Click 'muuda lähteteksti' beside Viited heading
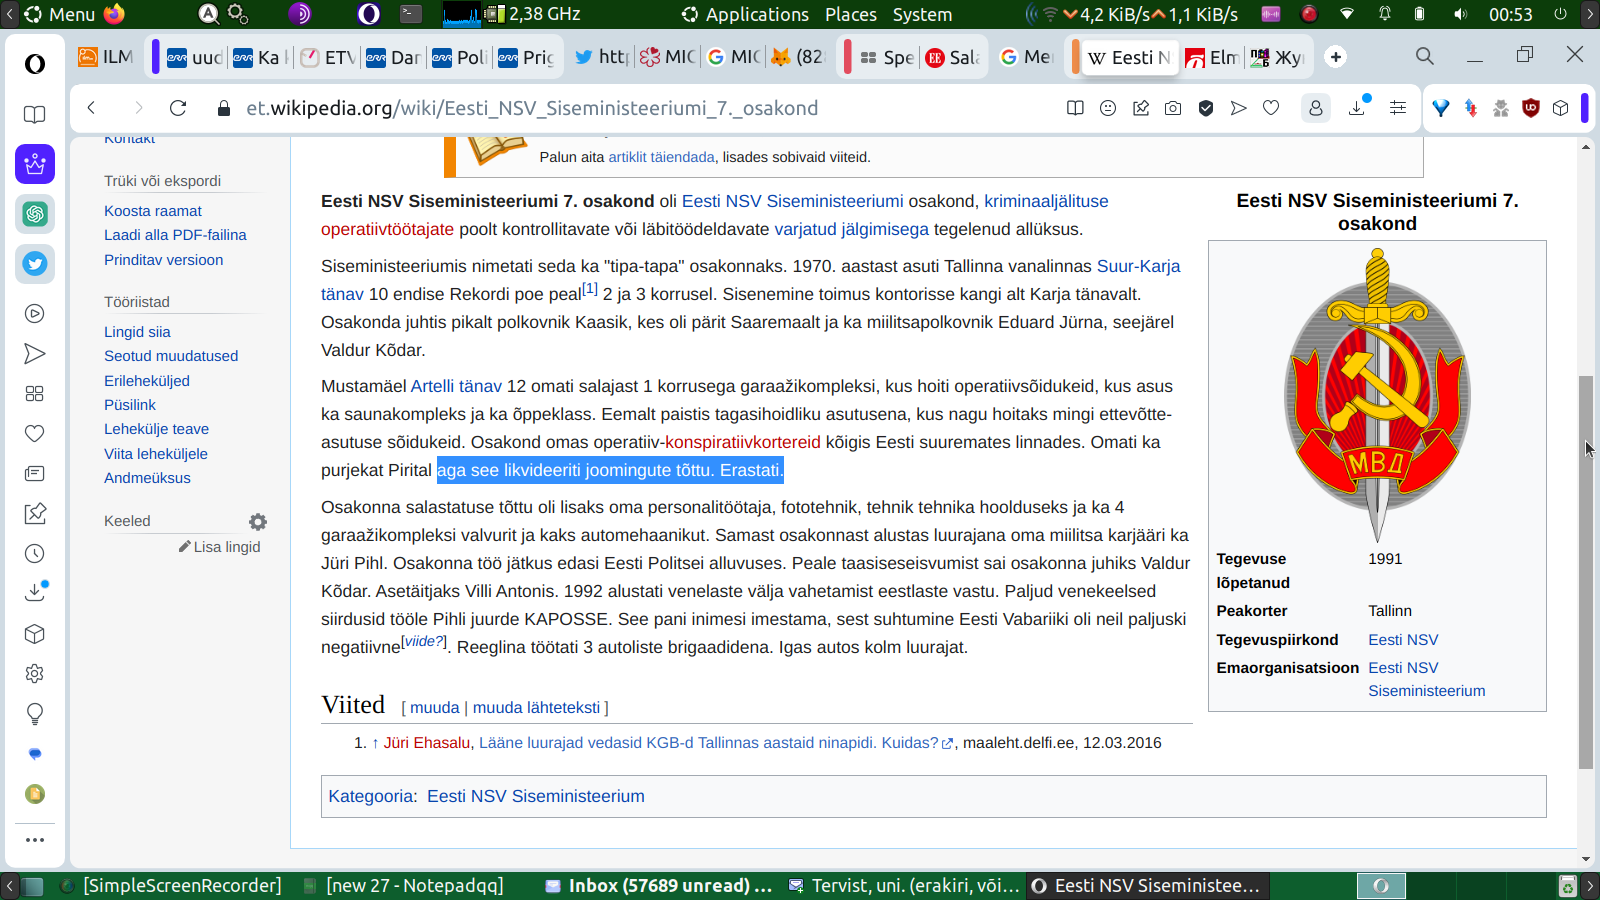Screen dimensions: 1600x900 click(536, 707)
